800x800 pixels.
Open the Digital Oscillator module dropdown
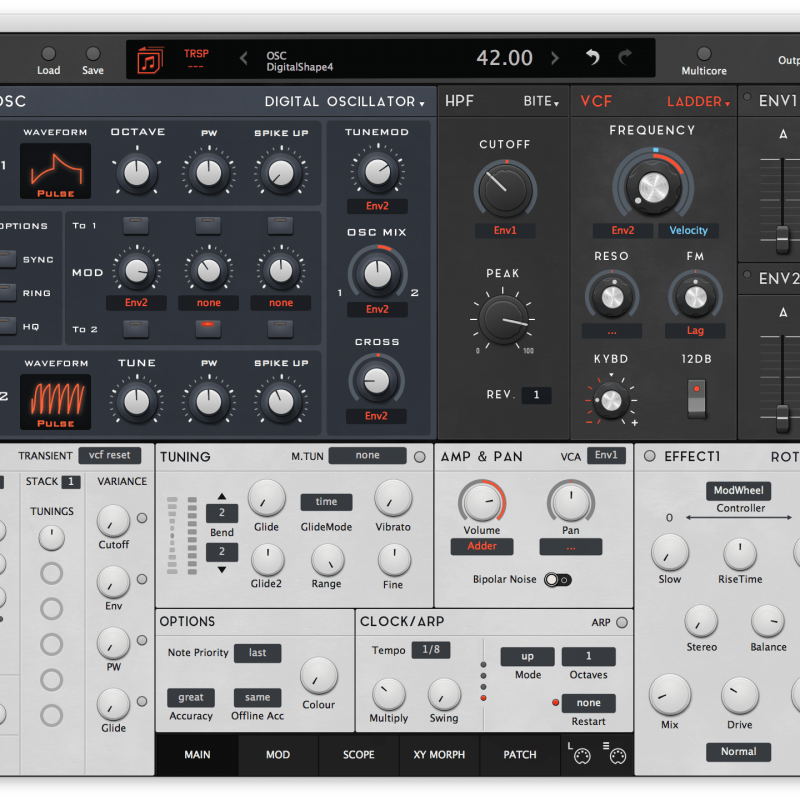tap(344, 102)
